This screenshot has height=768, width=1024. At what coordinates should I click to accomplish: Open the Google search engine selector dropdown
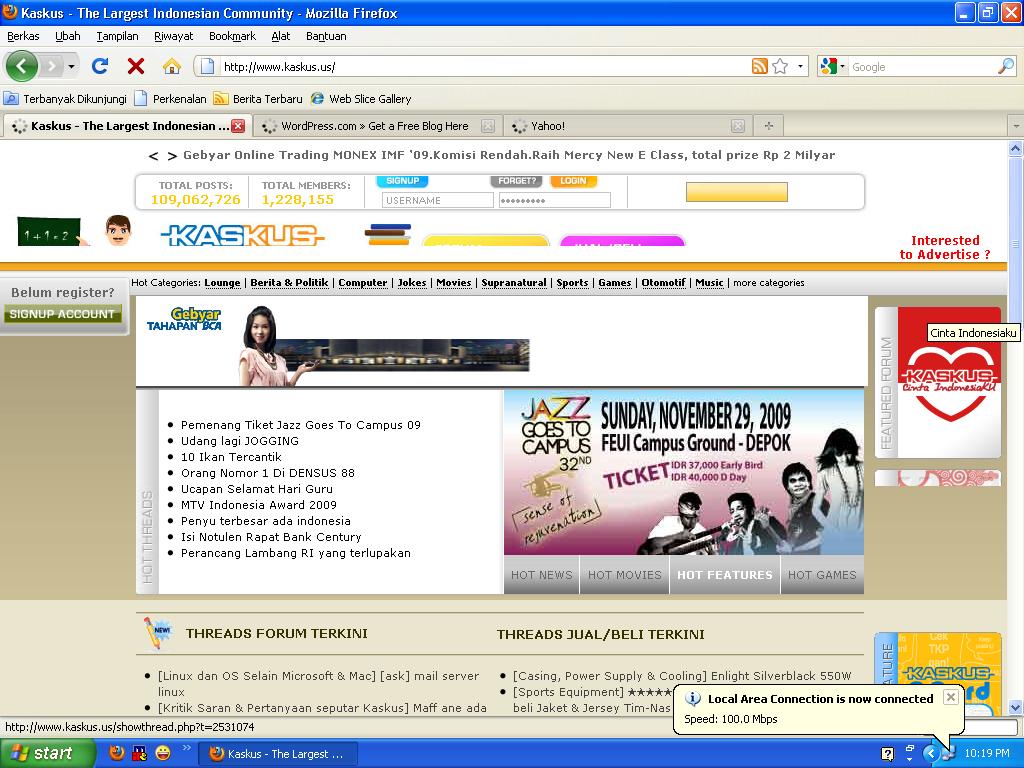click(833, 66)
